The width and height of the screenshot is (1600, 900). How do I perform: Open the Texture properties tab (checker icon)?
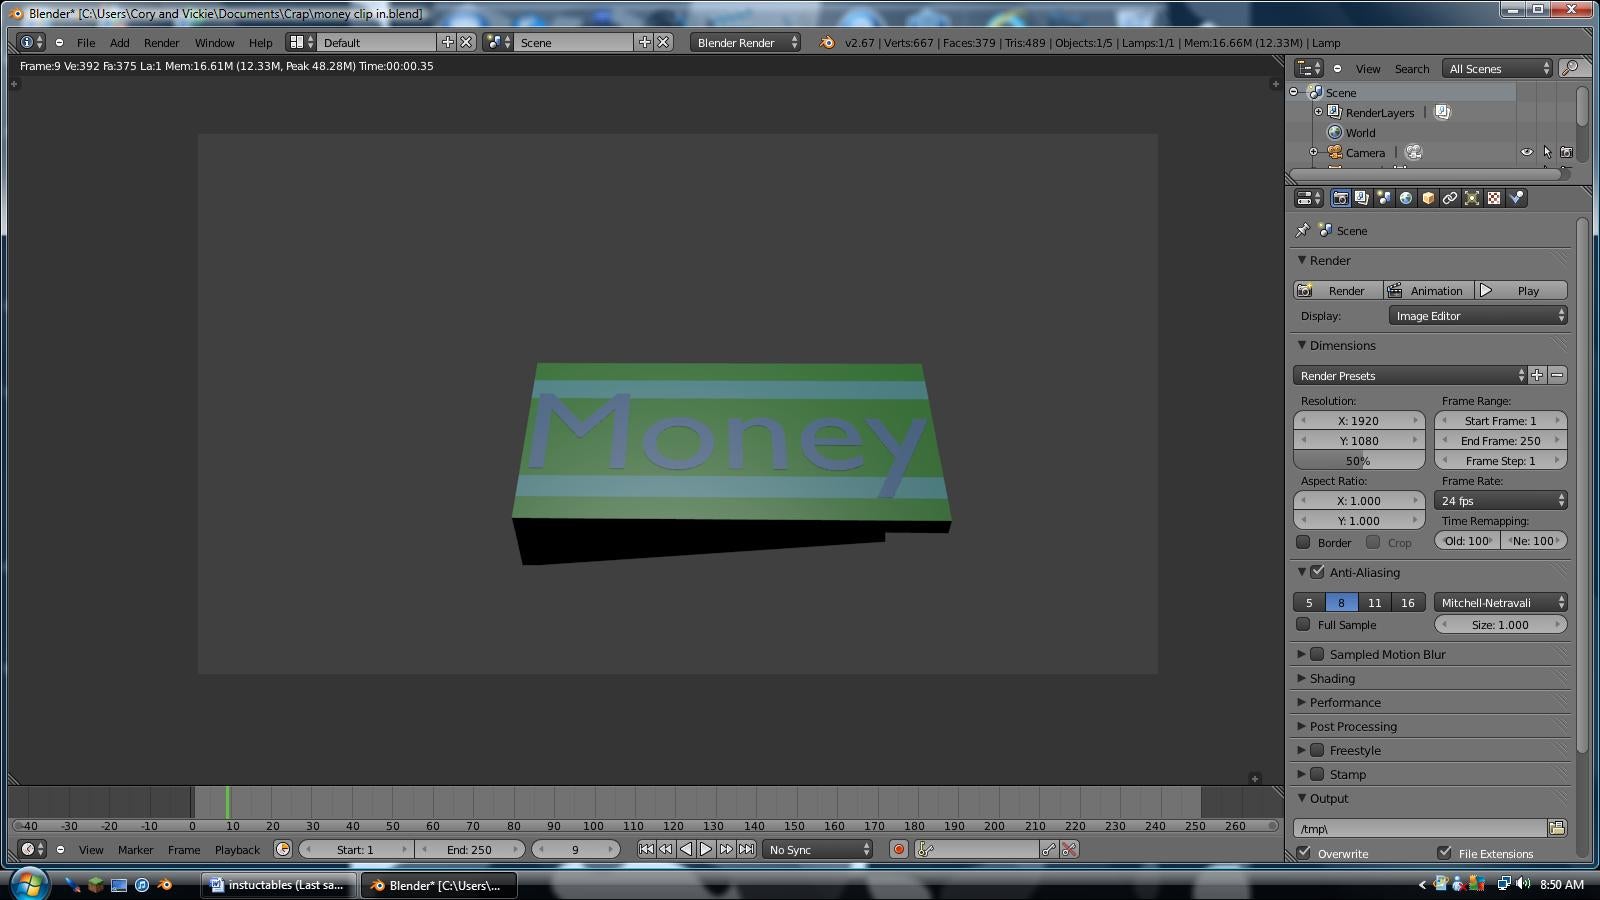point(1493,198)
